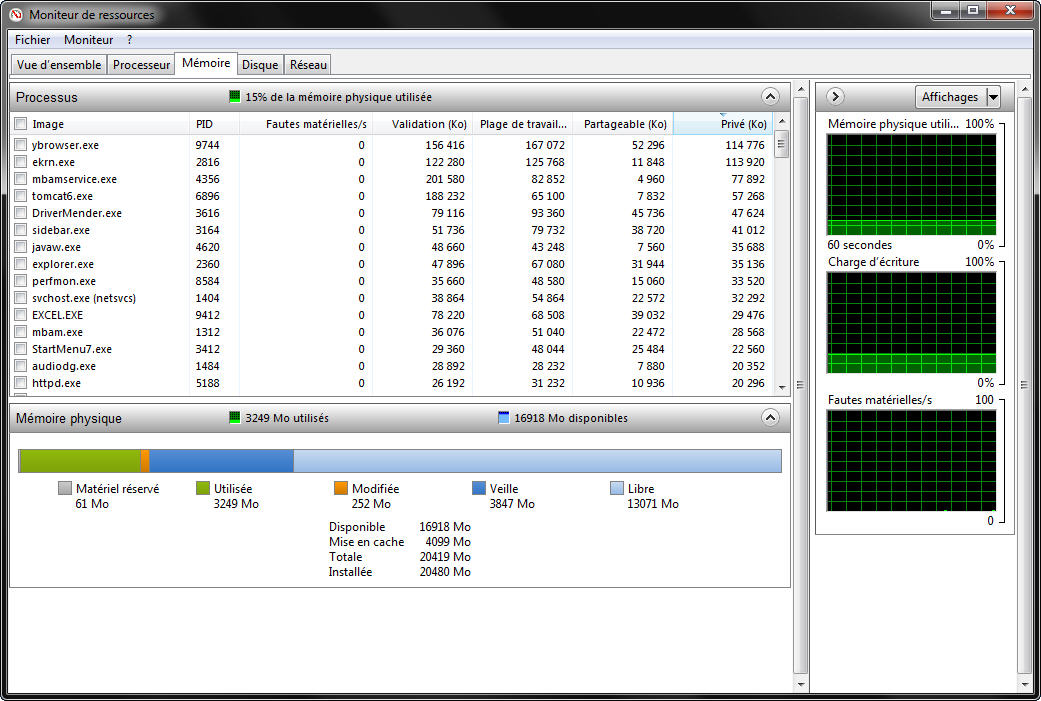Collapse the Processus section
The image size is (1041, 701).
click(x=770, y=97)
